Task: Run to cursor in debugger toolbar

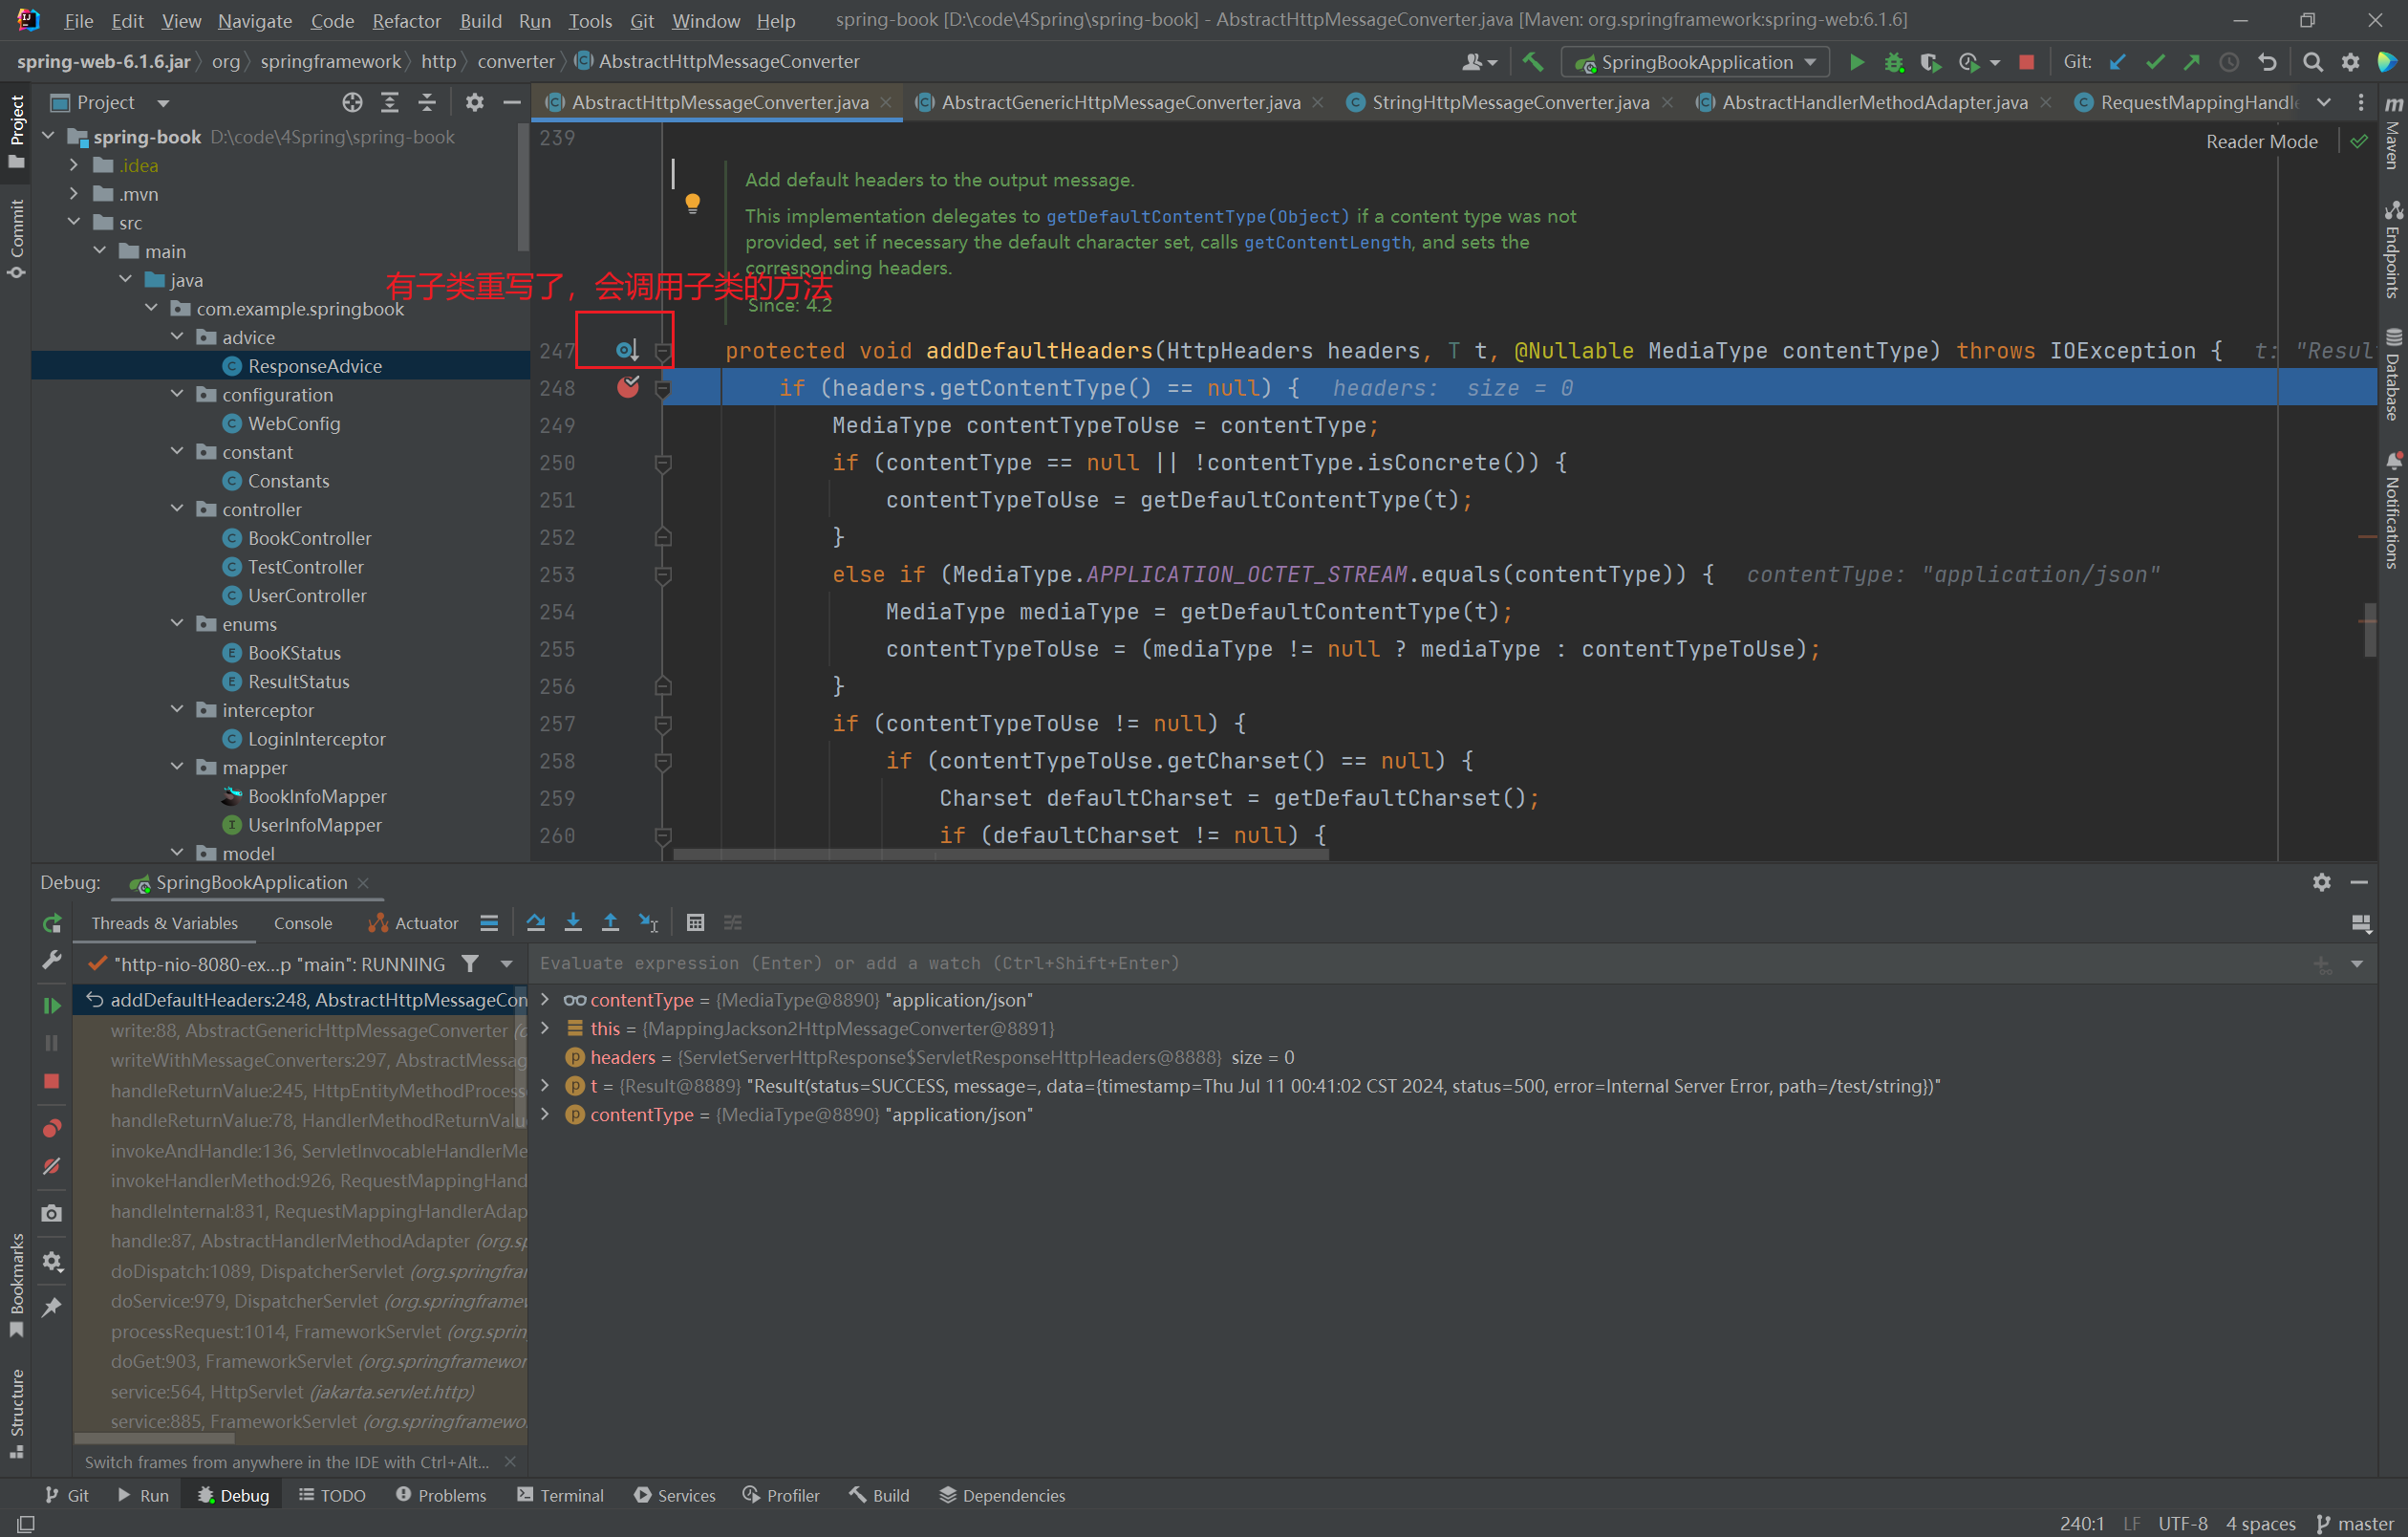Action: pos(648,922)
